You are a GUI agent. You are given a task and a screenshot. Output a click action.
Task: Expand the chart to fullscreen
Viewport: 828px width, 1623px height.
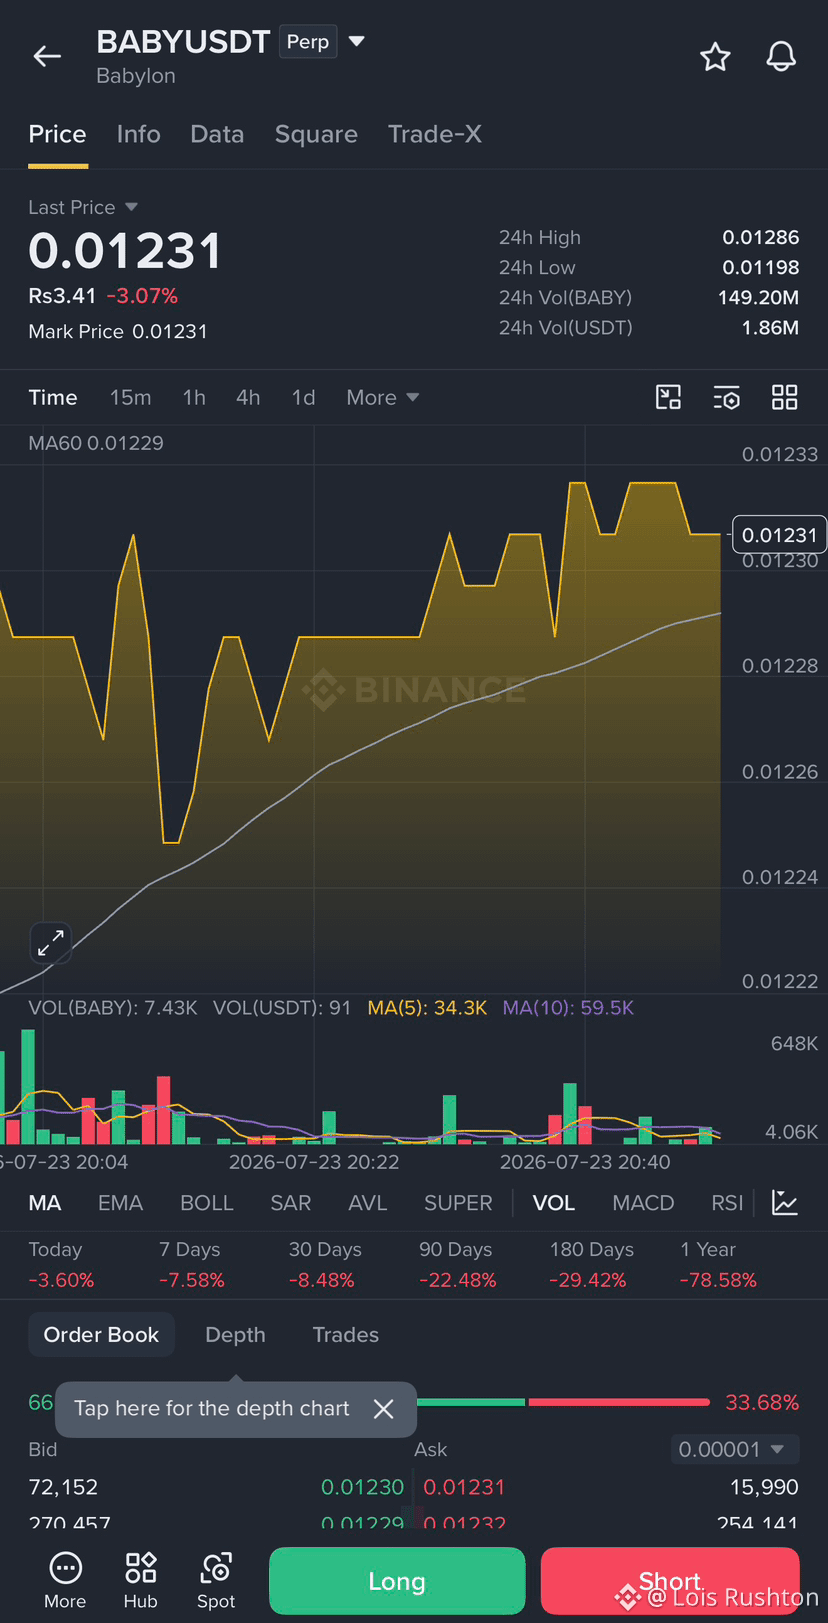click(50, 943)
